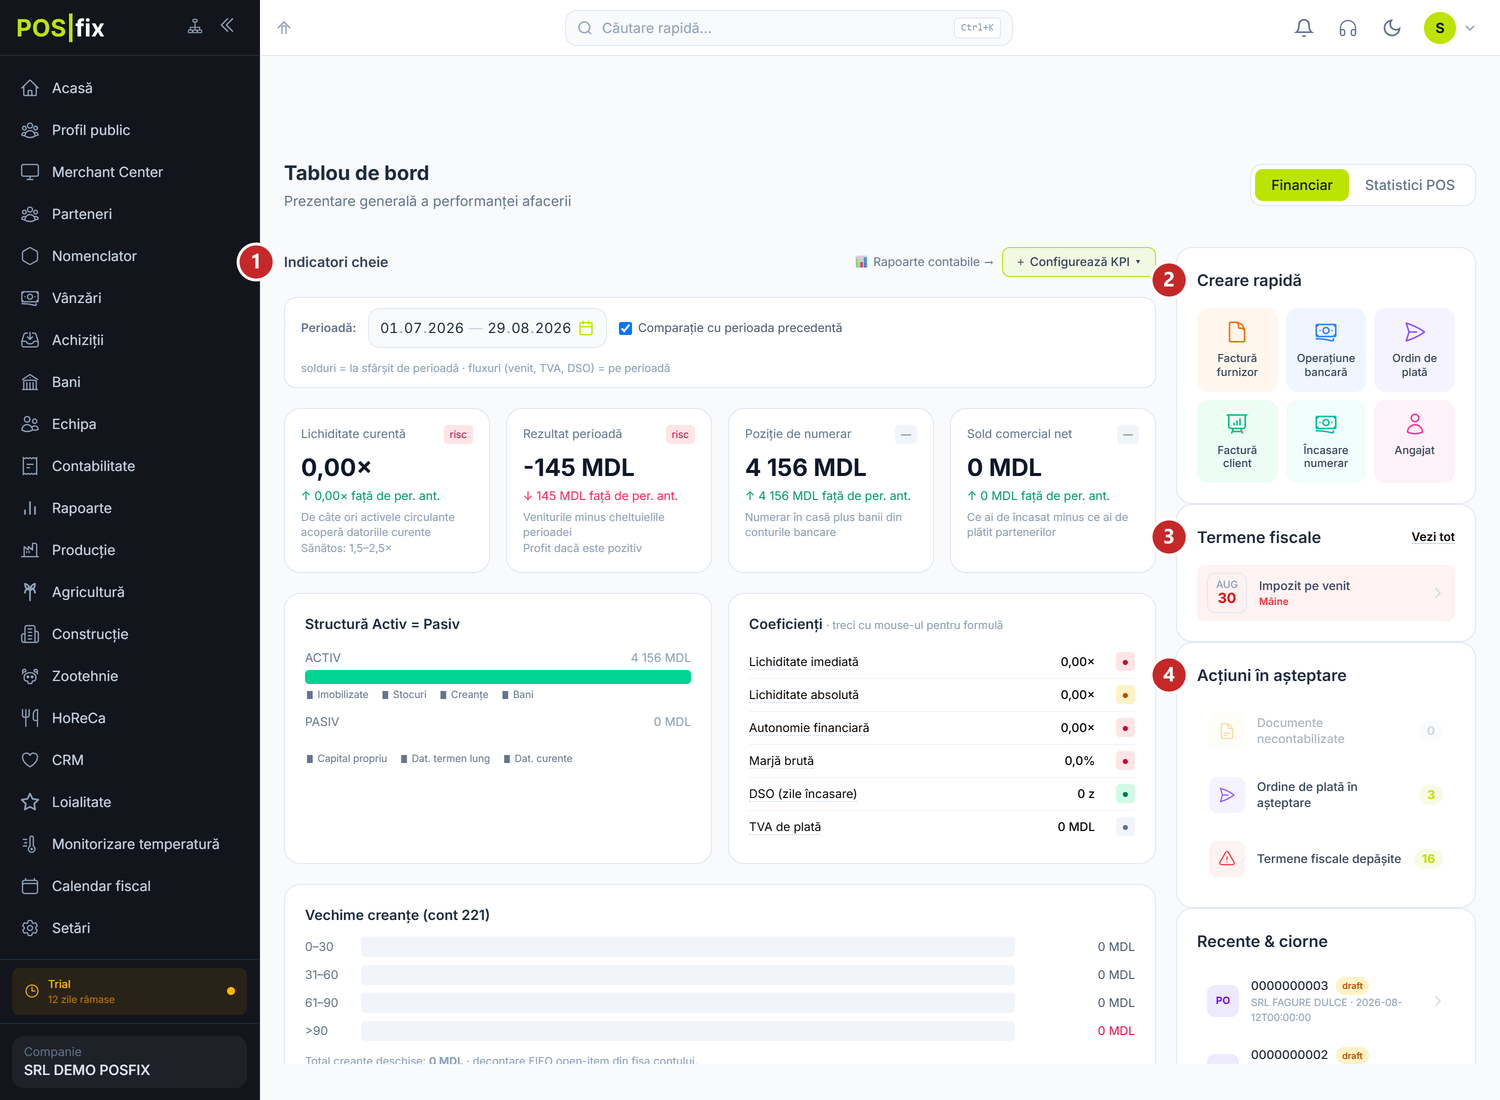
Task: Open Monitorizare temperatură in sidebar
Action: coord(130,844)
